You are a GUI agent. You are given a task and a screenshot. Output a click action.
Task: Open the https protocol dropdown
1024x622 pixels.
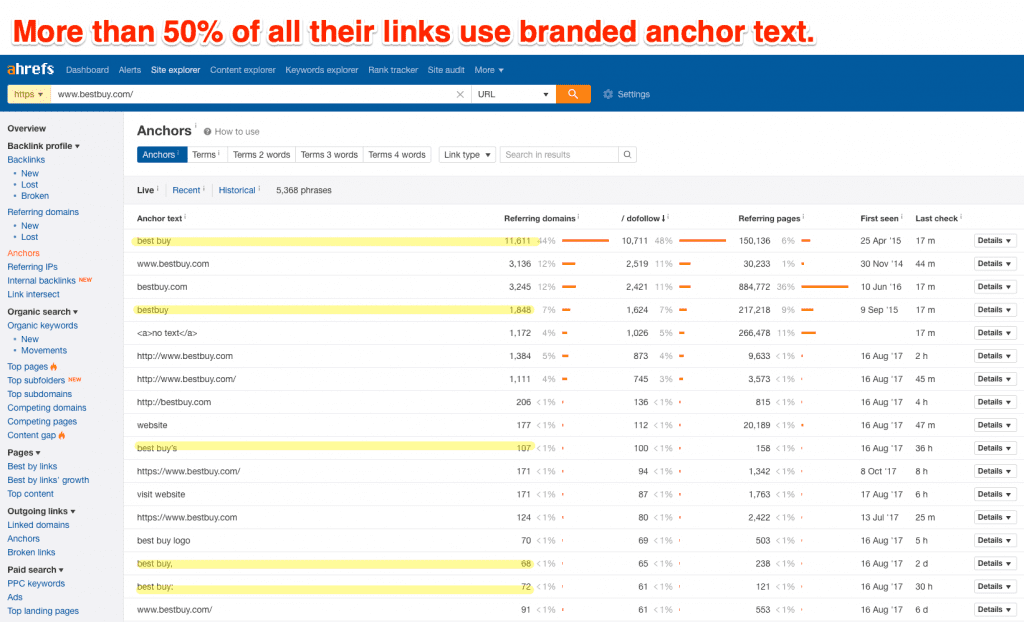[29, 94]
